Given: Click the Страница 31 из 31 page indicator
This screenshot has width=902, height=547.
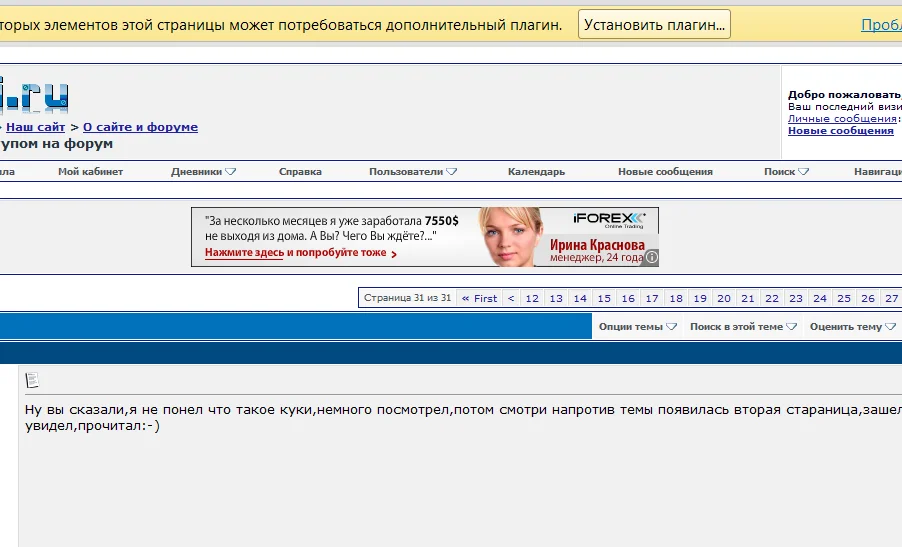Looking at the screenshot, I should (407, 298).
